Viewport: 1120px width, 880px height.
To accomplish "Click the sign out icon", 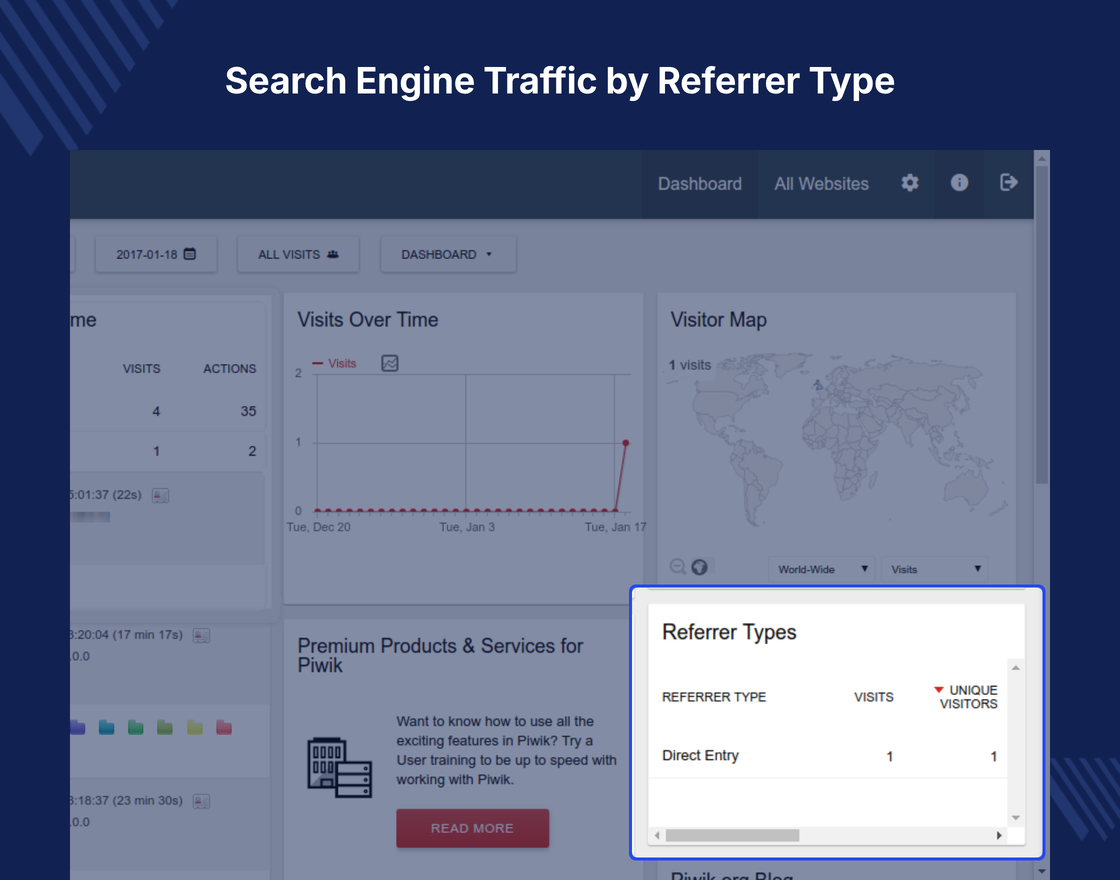I will [1009, 183].
